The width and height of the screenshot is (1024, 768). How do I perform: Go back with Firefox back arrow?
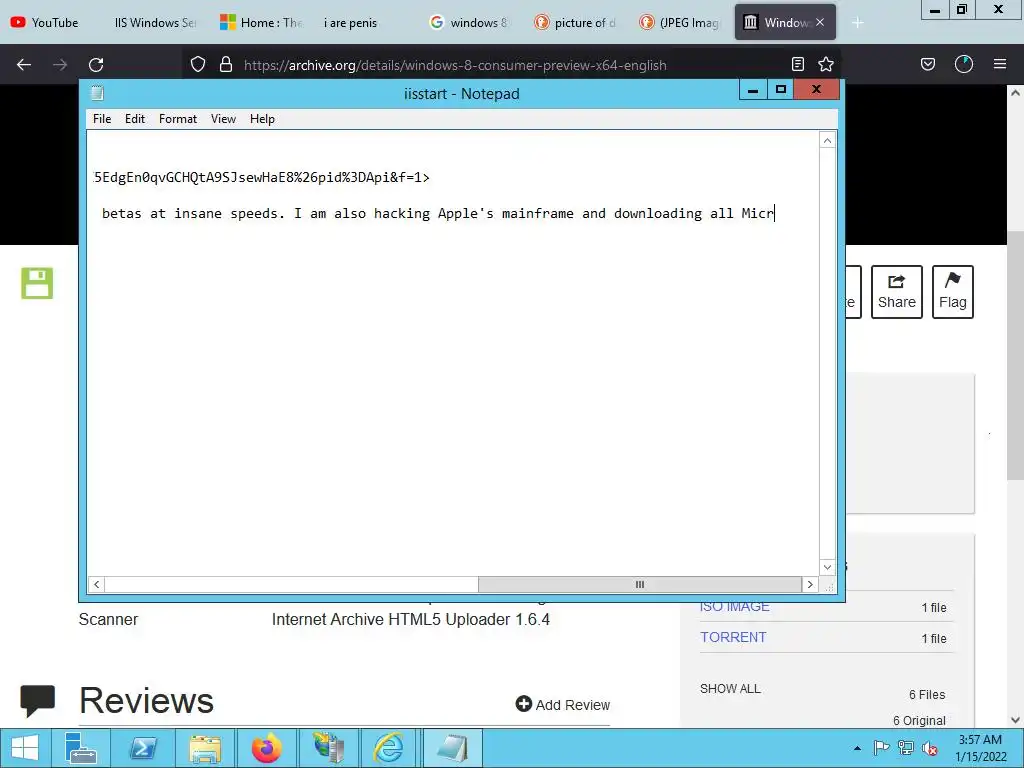pyautogui.click(x=24, y=65)
